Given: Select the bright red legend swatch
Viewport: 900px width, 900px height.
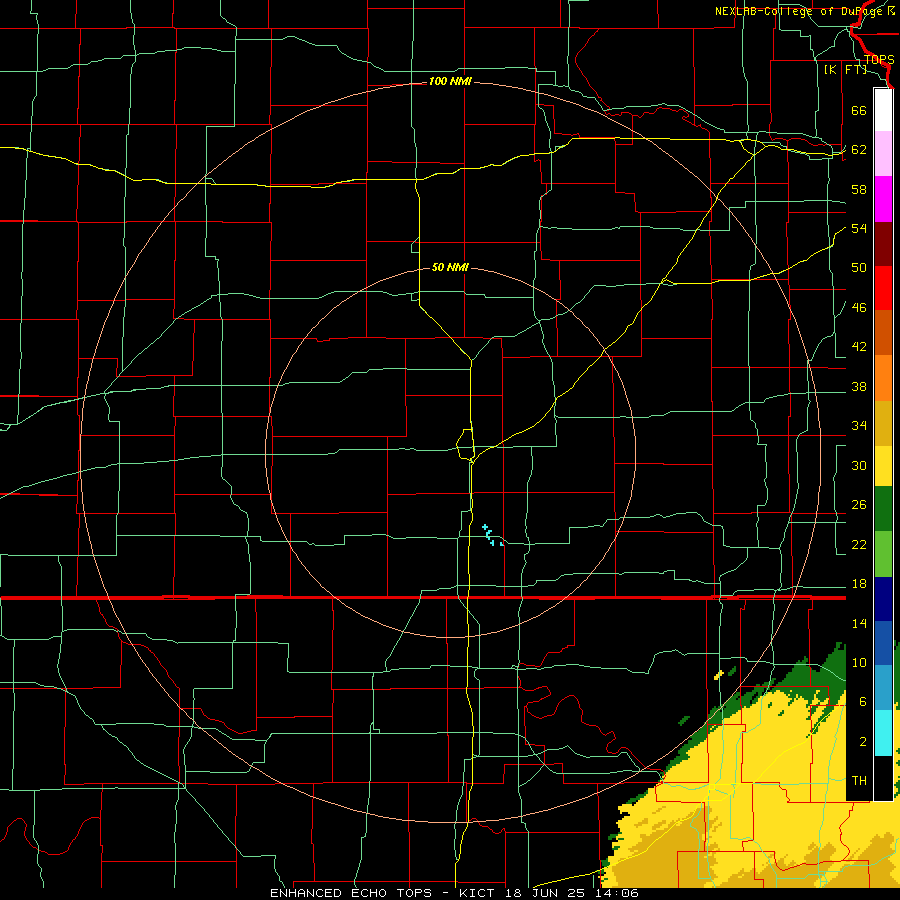Looking at the screenshot, I should 883,288.
